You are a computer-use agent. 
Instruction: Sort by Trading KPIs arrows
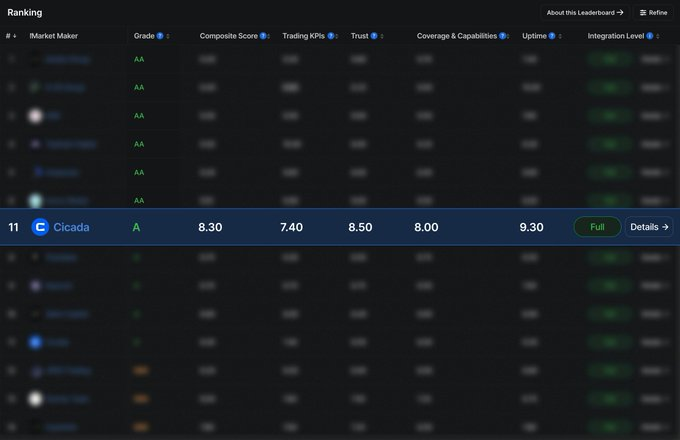pos(337,36)
